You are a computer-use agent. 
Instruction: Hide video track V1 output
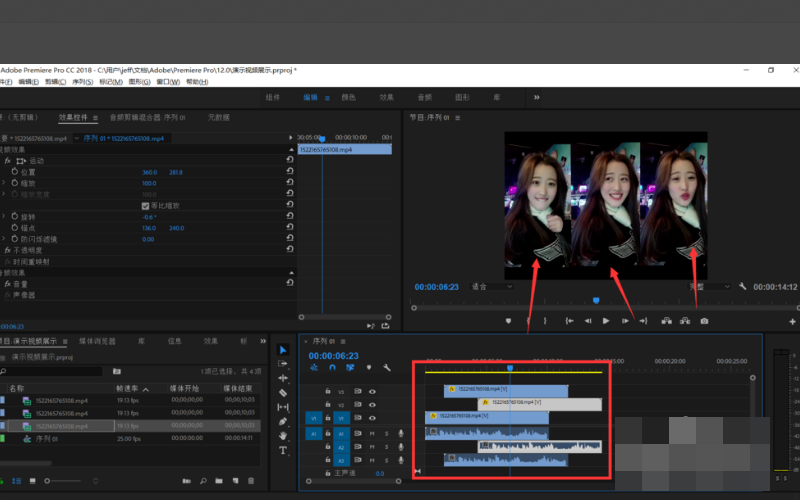pyautogui.click(x=372, y=418)
